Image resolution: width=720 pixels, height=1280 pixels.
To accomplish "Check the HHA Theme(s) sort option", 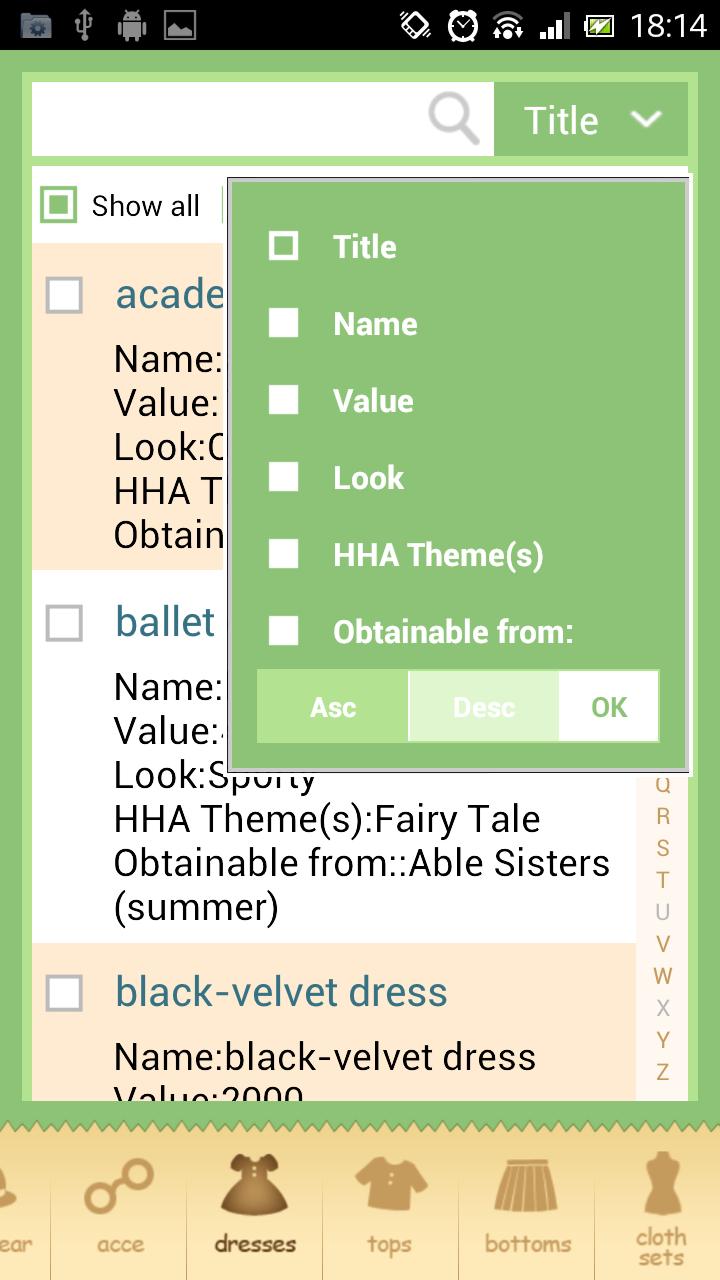I will [x=284, y=554].
